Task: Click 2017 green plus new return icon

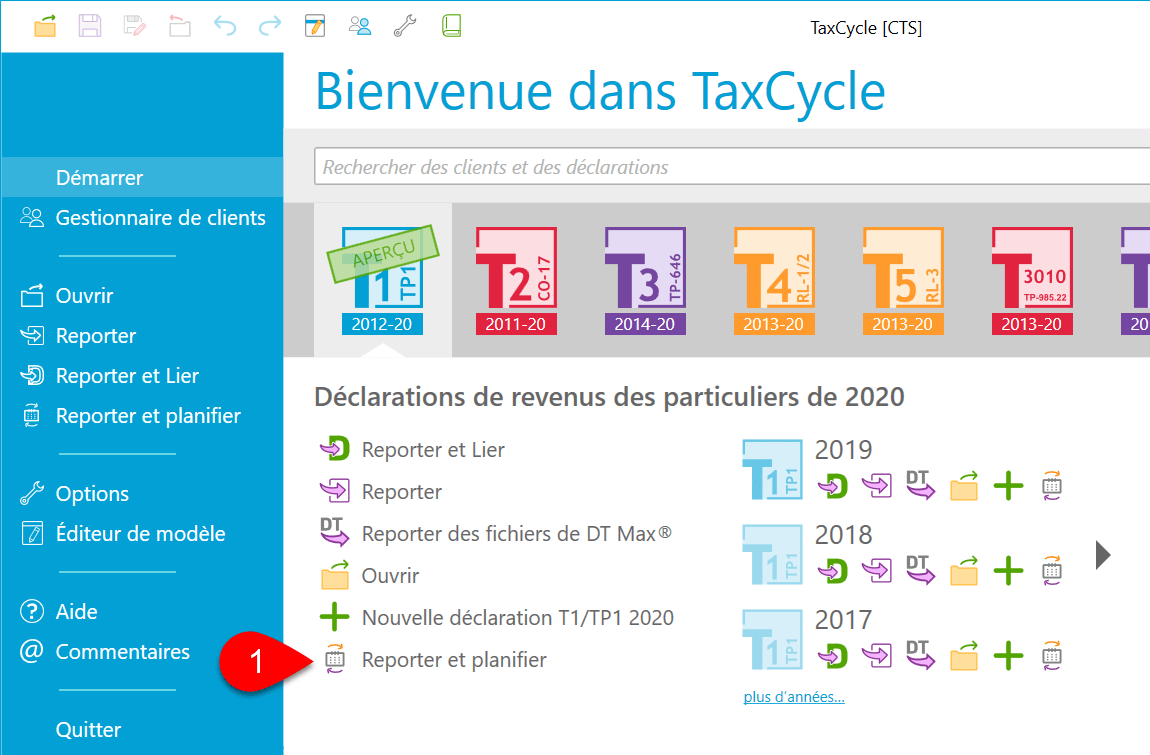Action: [x=1008, y=655]
